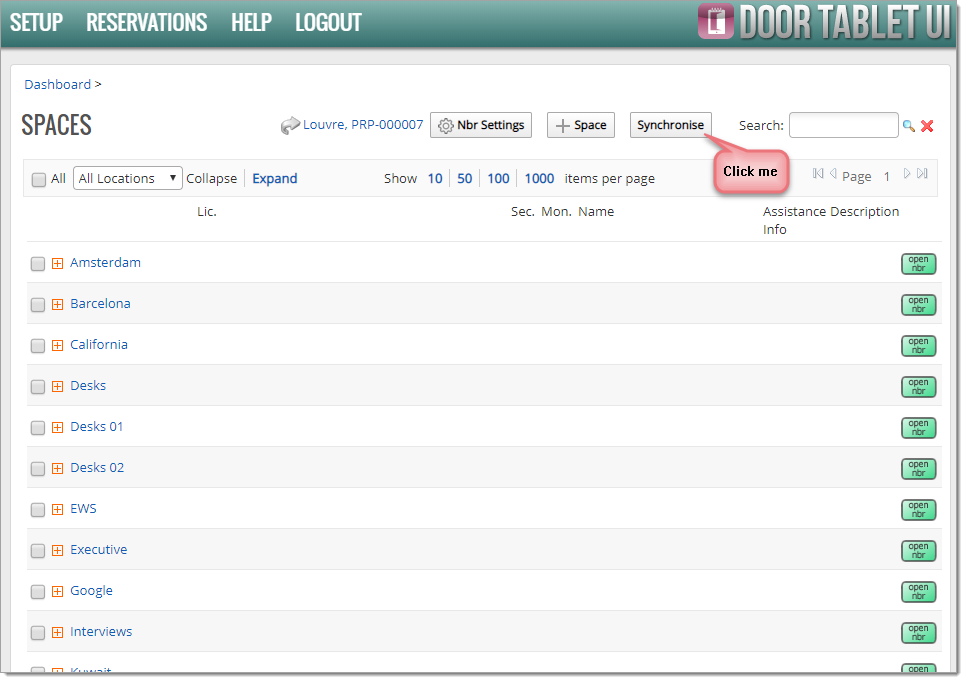Go to the first page arrow
This screenshot has width=965, height=681.
pos(818,174)
